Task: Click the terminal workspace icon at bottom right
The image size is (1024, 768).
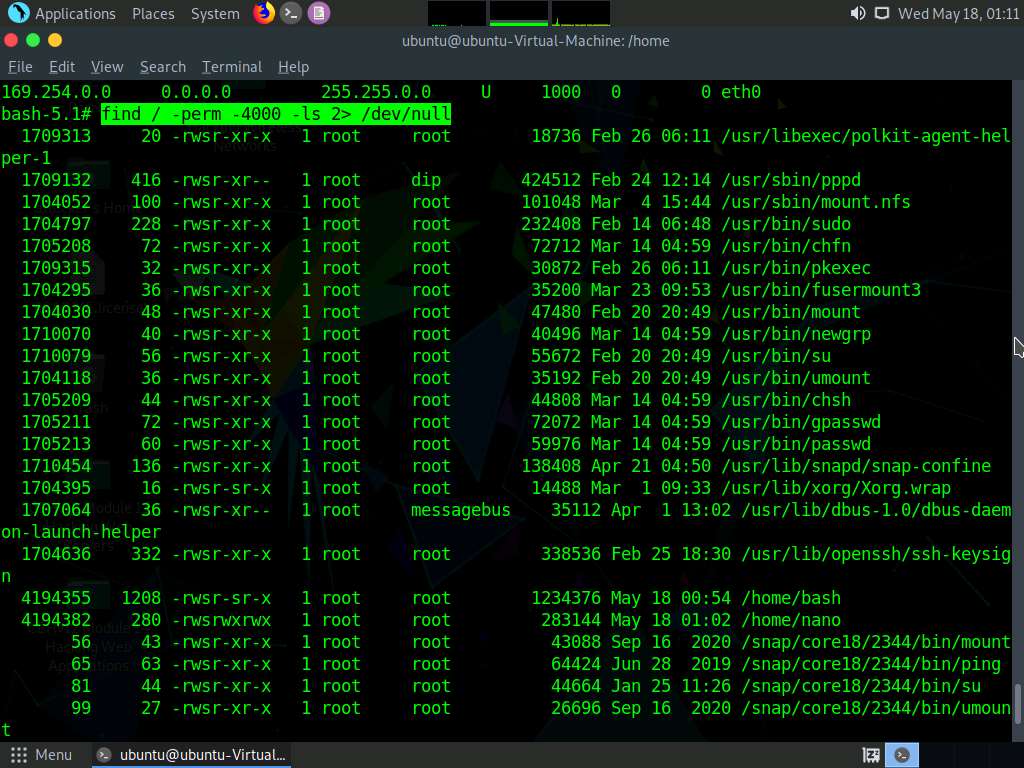Action: tap(902, 755)
